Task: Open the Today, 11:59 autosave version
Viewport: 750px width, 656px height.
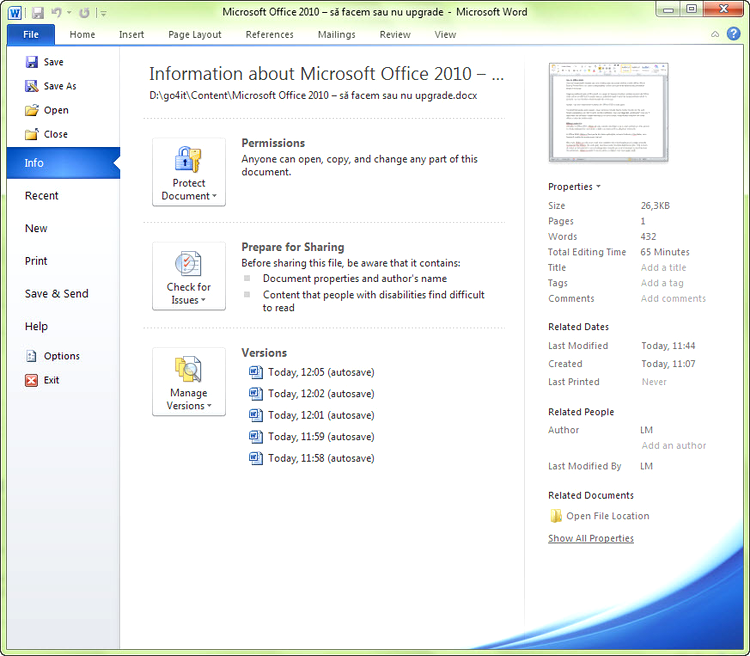Action: (312, 437)
